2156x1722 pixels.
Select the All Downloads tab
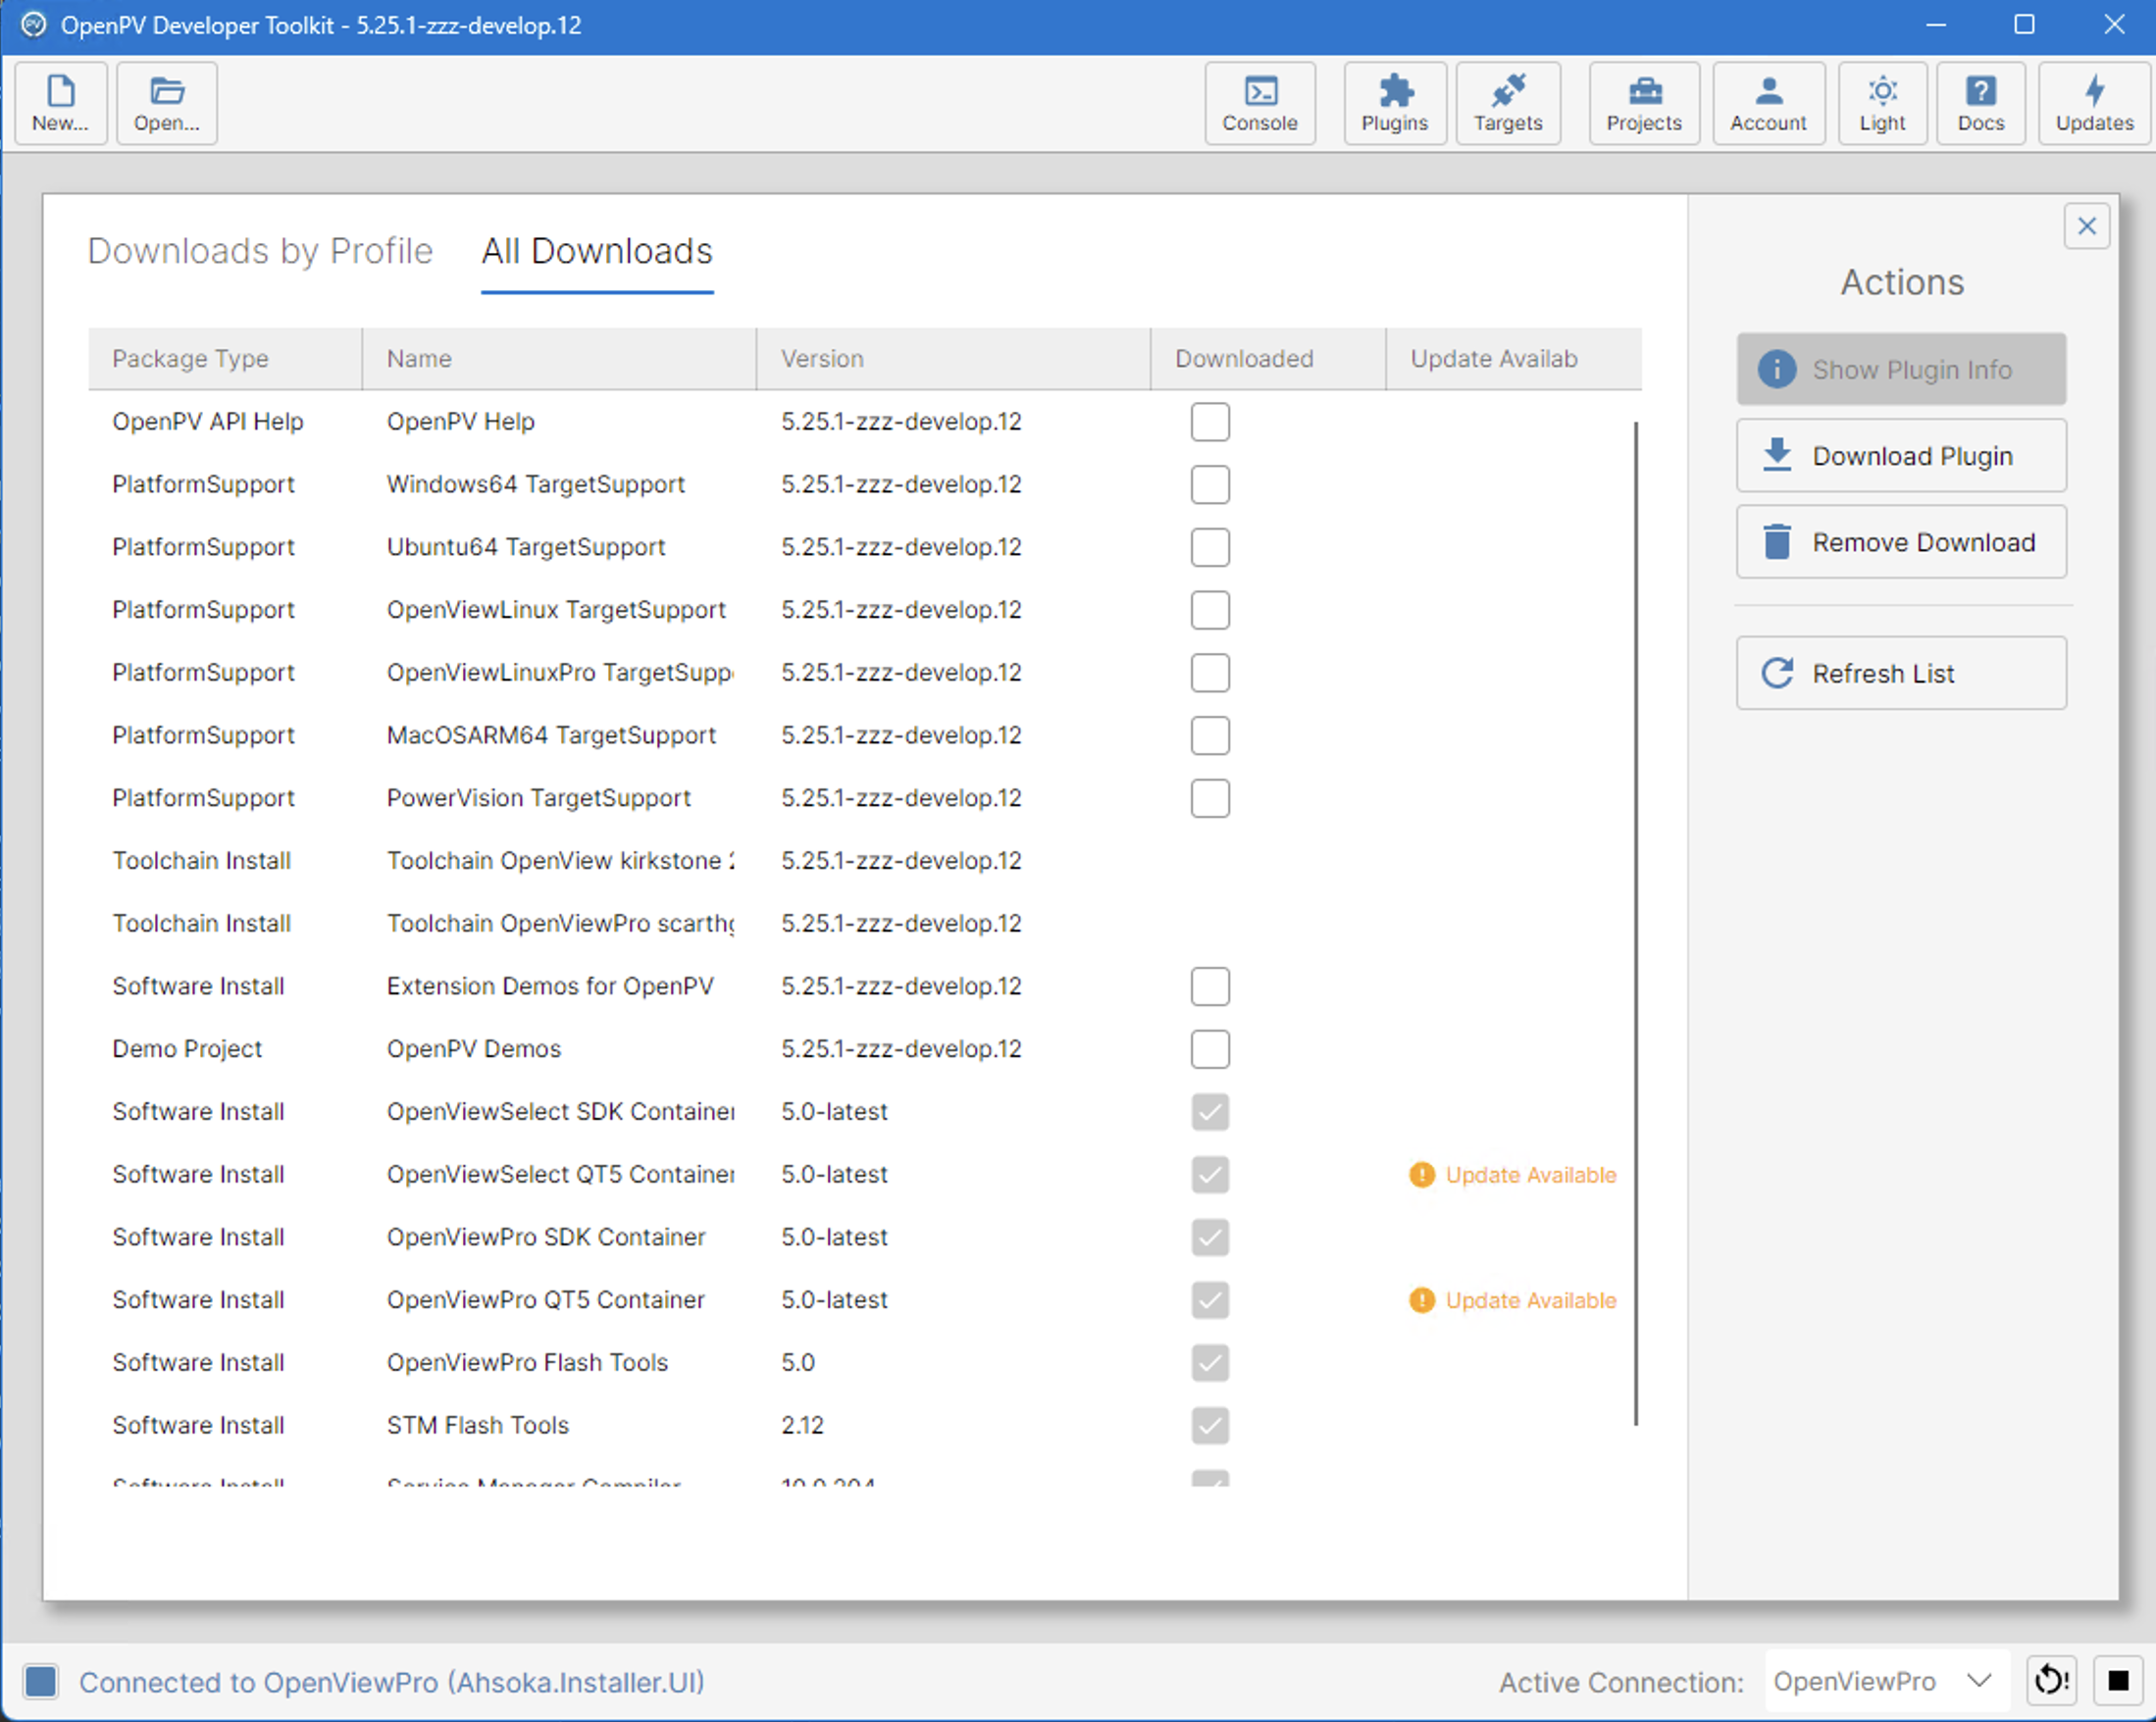click(597, 251)
